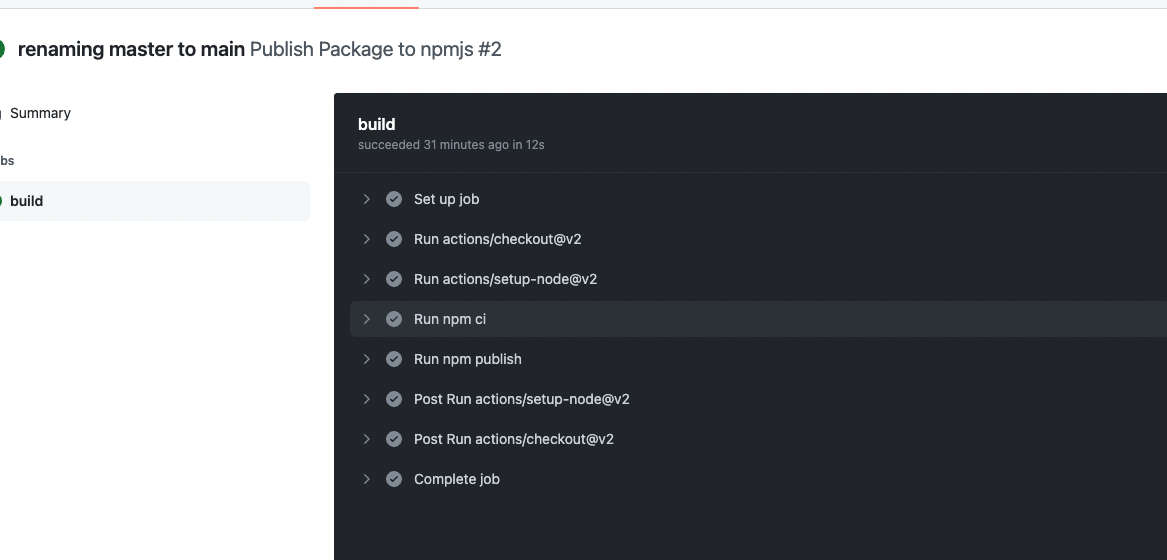The image size is (1167, 560).
Task: Click the build header title in log panel
Action: [x=377, y=124]
